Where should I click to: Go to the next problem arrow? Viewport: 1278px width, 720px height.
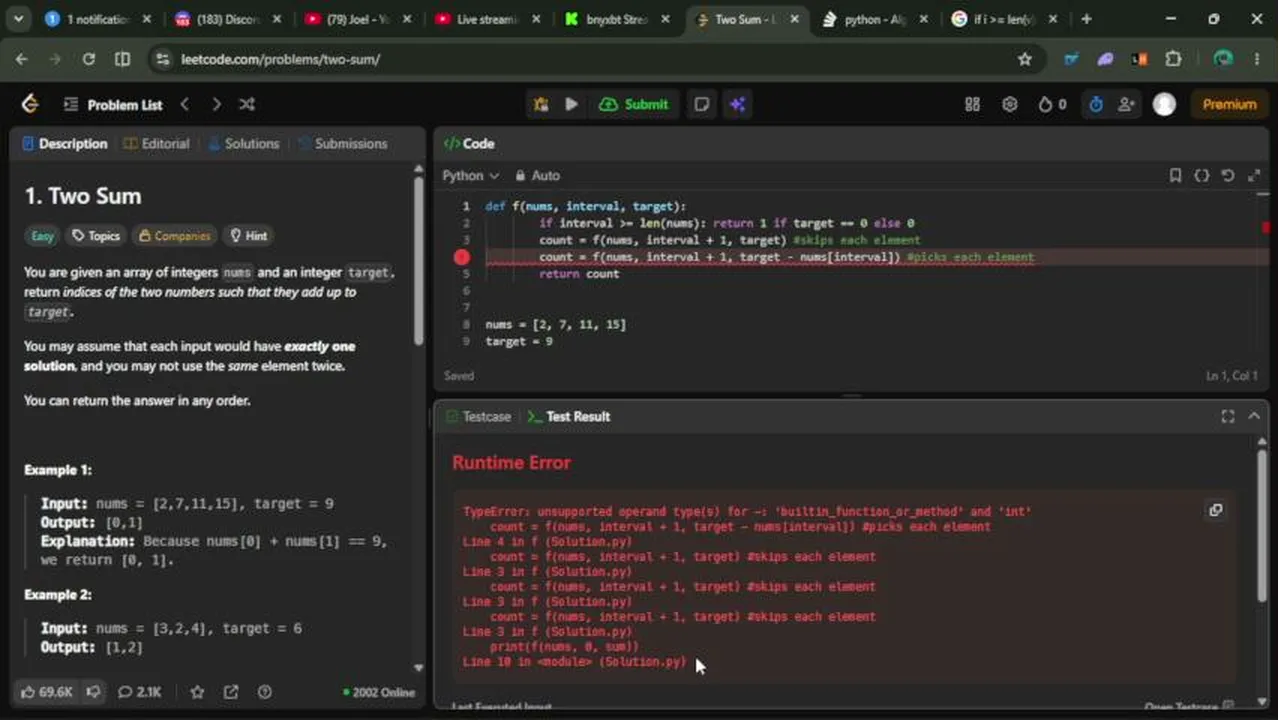(216, 104)
